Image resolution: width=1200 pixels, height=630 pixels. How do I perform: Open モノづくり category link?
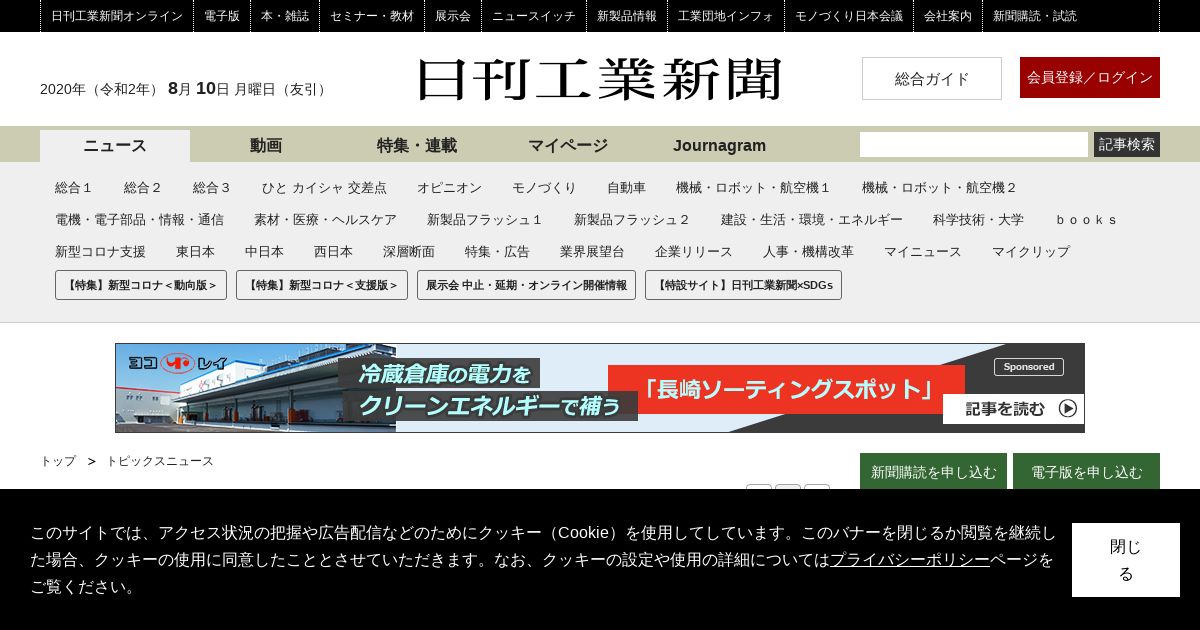[x=544, y=188]
